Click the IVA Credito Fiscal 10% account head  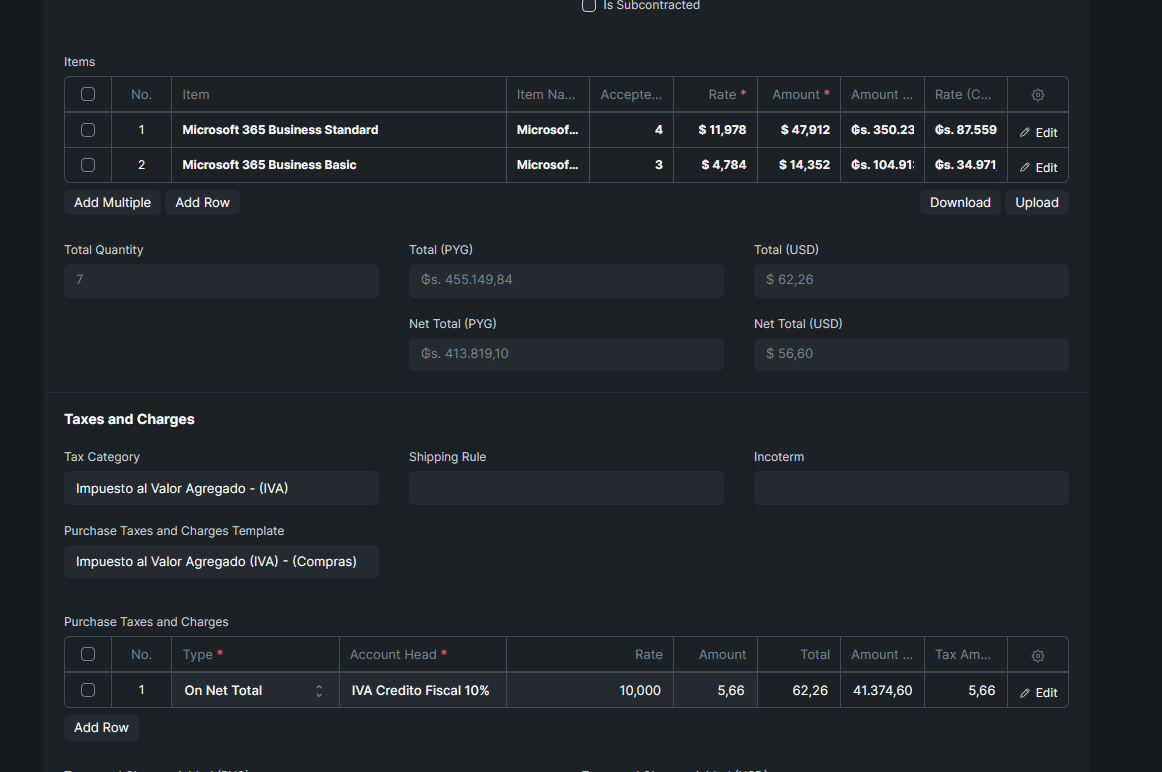[x=423, y=690]
